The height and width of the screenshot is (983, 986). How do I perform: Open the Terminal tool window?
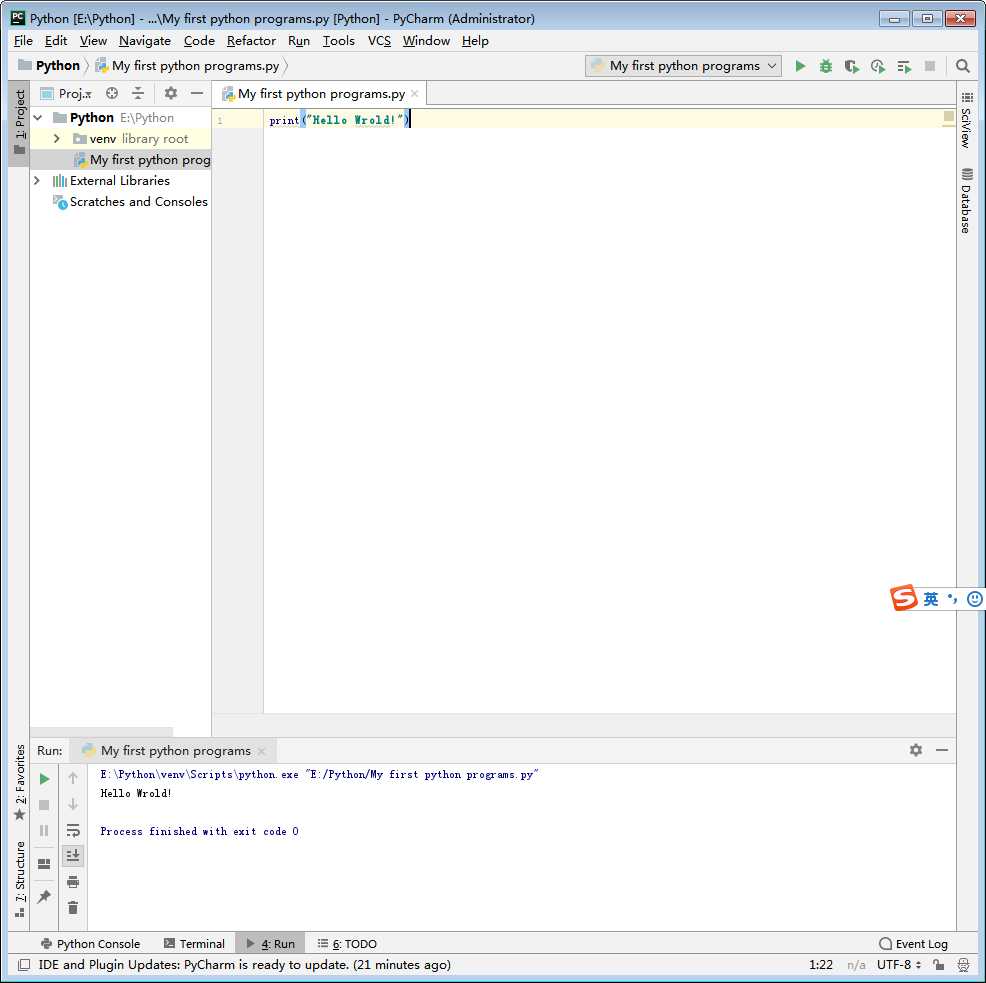tap(194, 943)
